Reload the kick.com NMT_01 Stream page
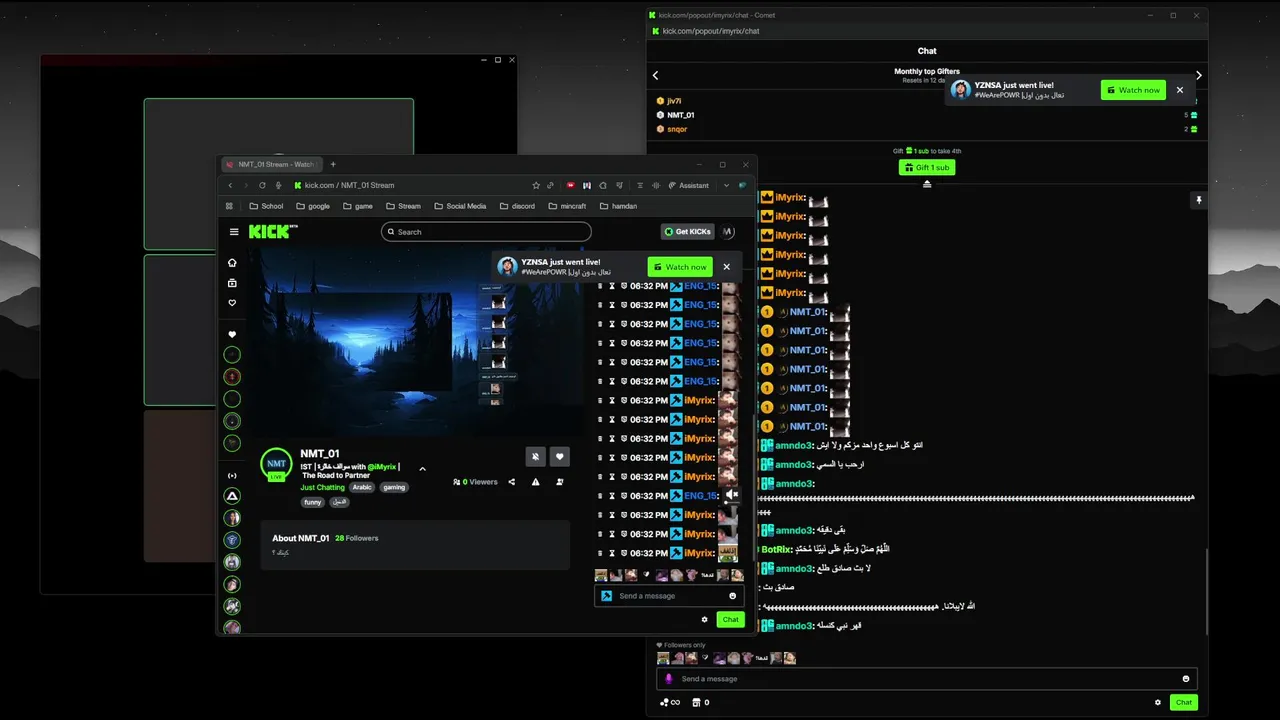Image resolution: width=1280 pixels, height=720 pixels. click(262, 185)
